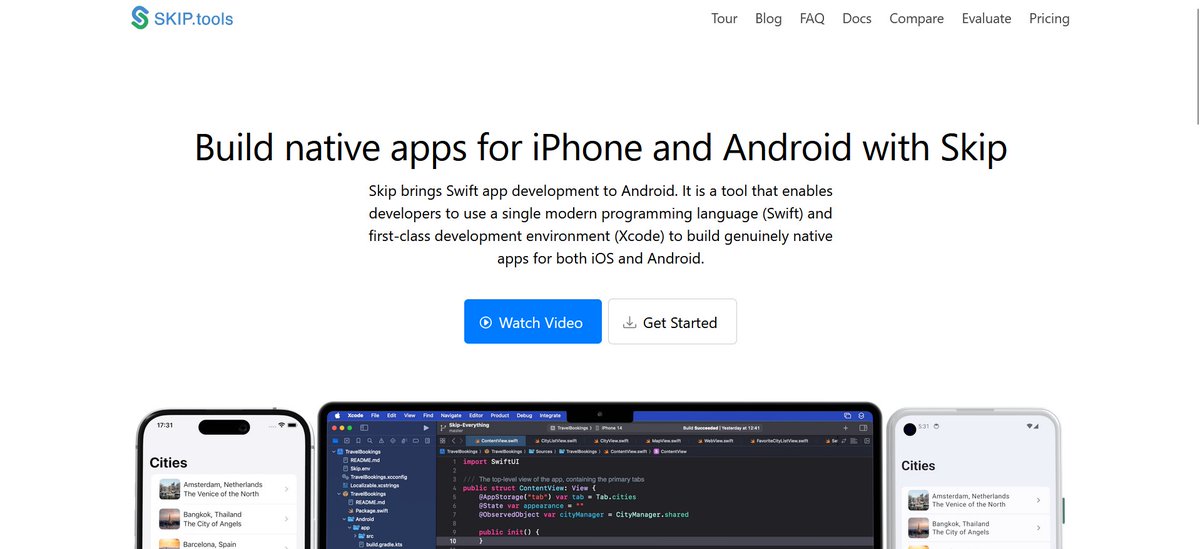Image resolution: width=1200 pixels, height=549 pixels.
Task: Open Product menu in Xcode mockup
Action: tap(500, 415)
